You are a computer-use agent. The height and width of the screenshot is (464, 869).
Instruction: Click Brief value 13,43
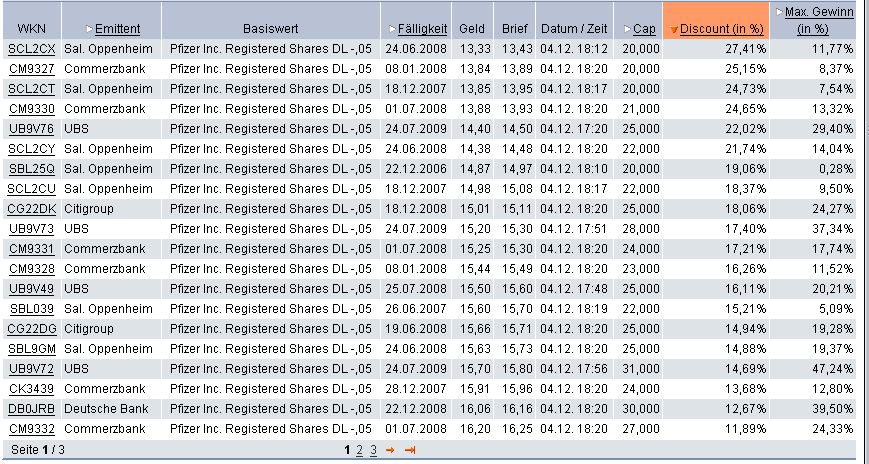tap(517, 49)
